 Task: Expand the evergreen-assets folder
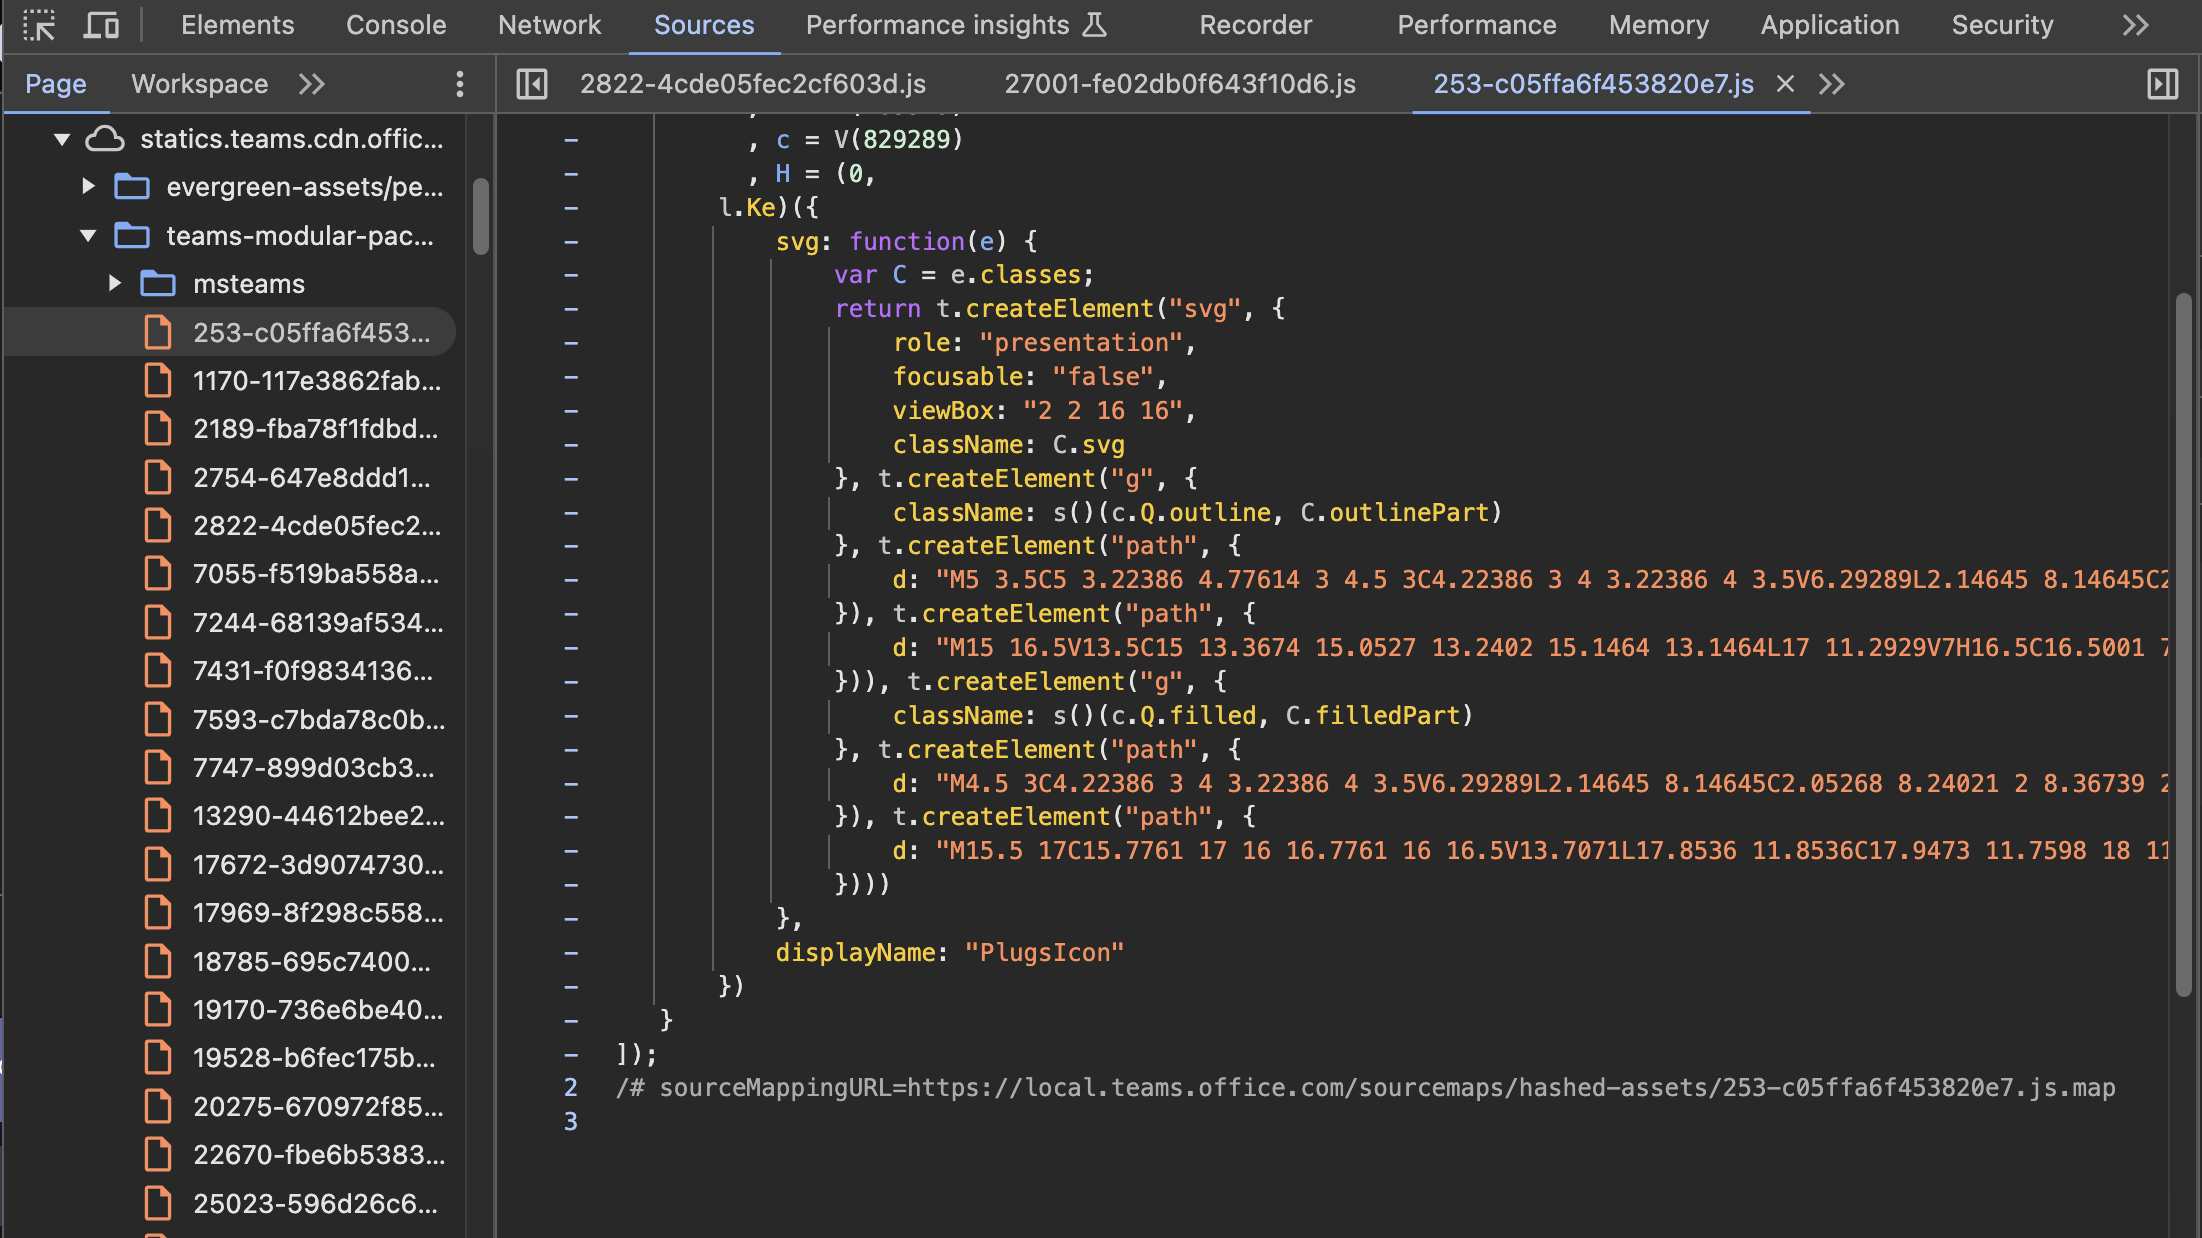coord(88,187)
